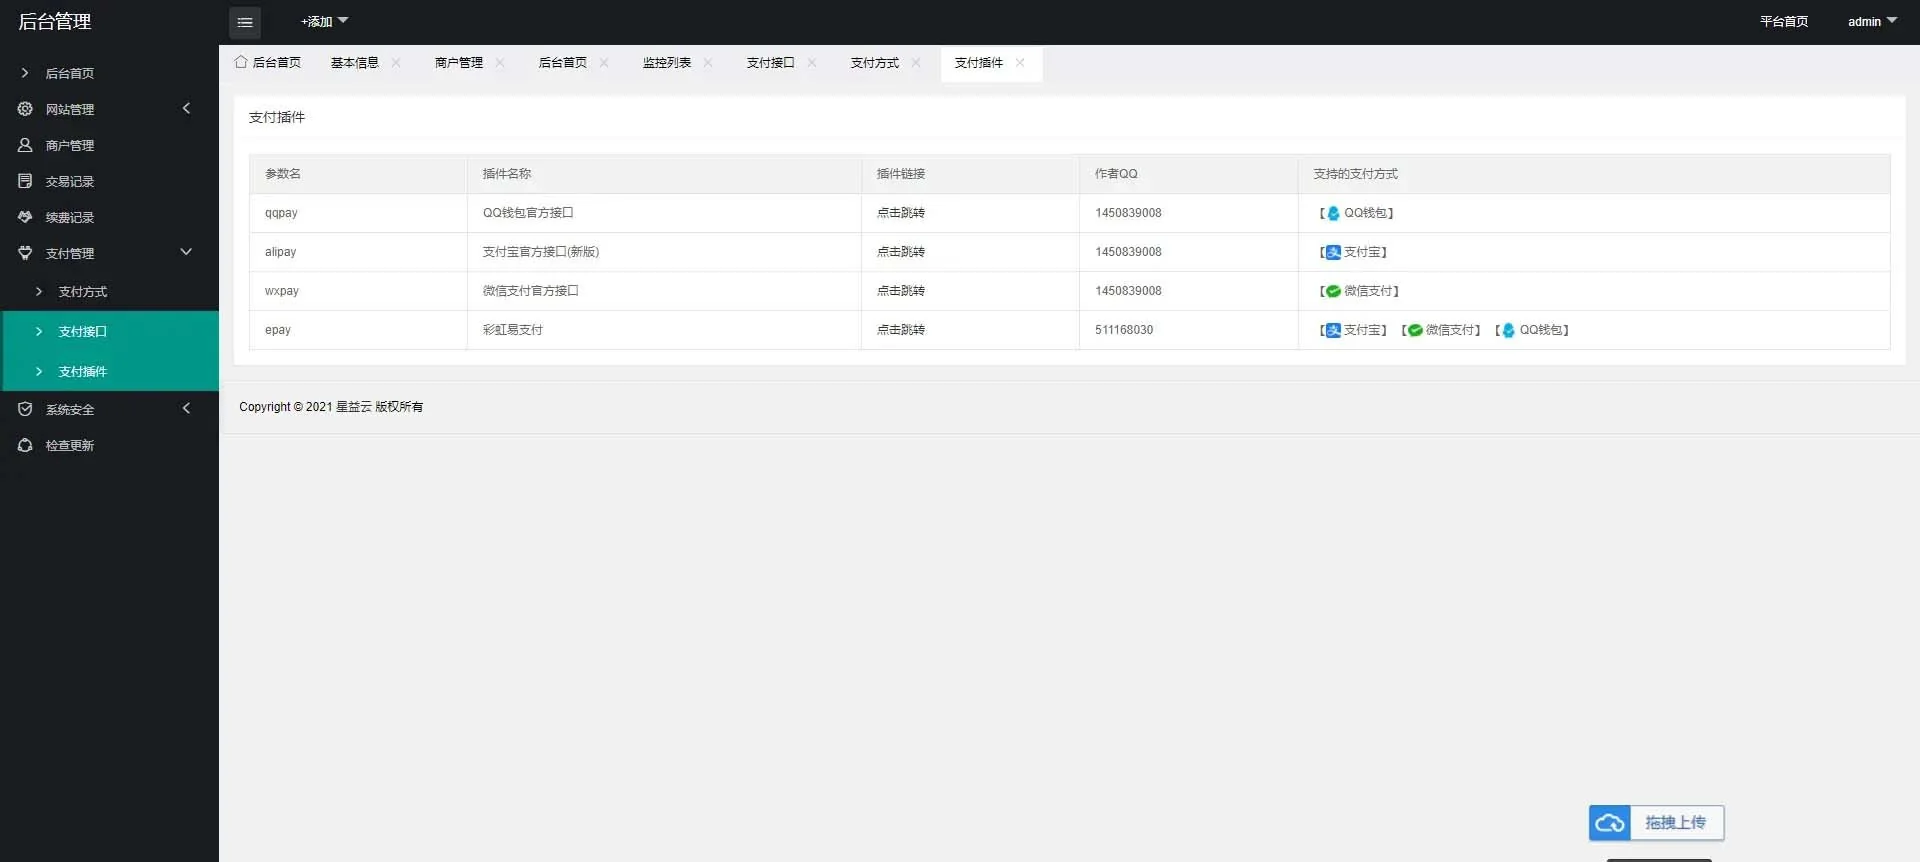This screenshot has height=862, width=1920.
Task: Close the 基本信息 tab
Action: 396,62
